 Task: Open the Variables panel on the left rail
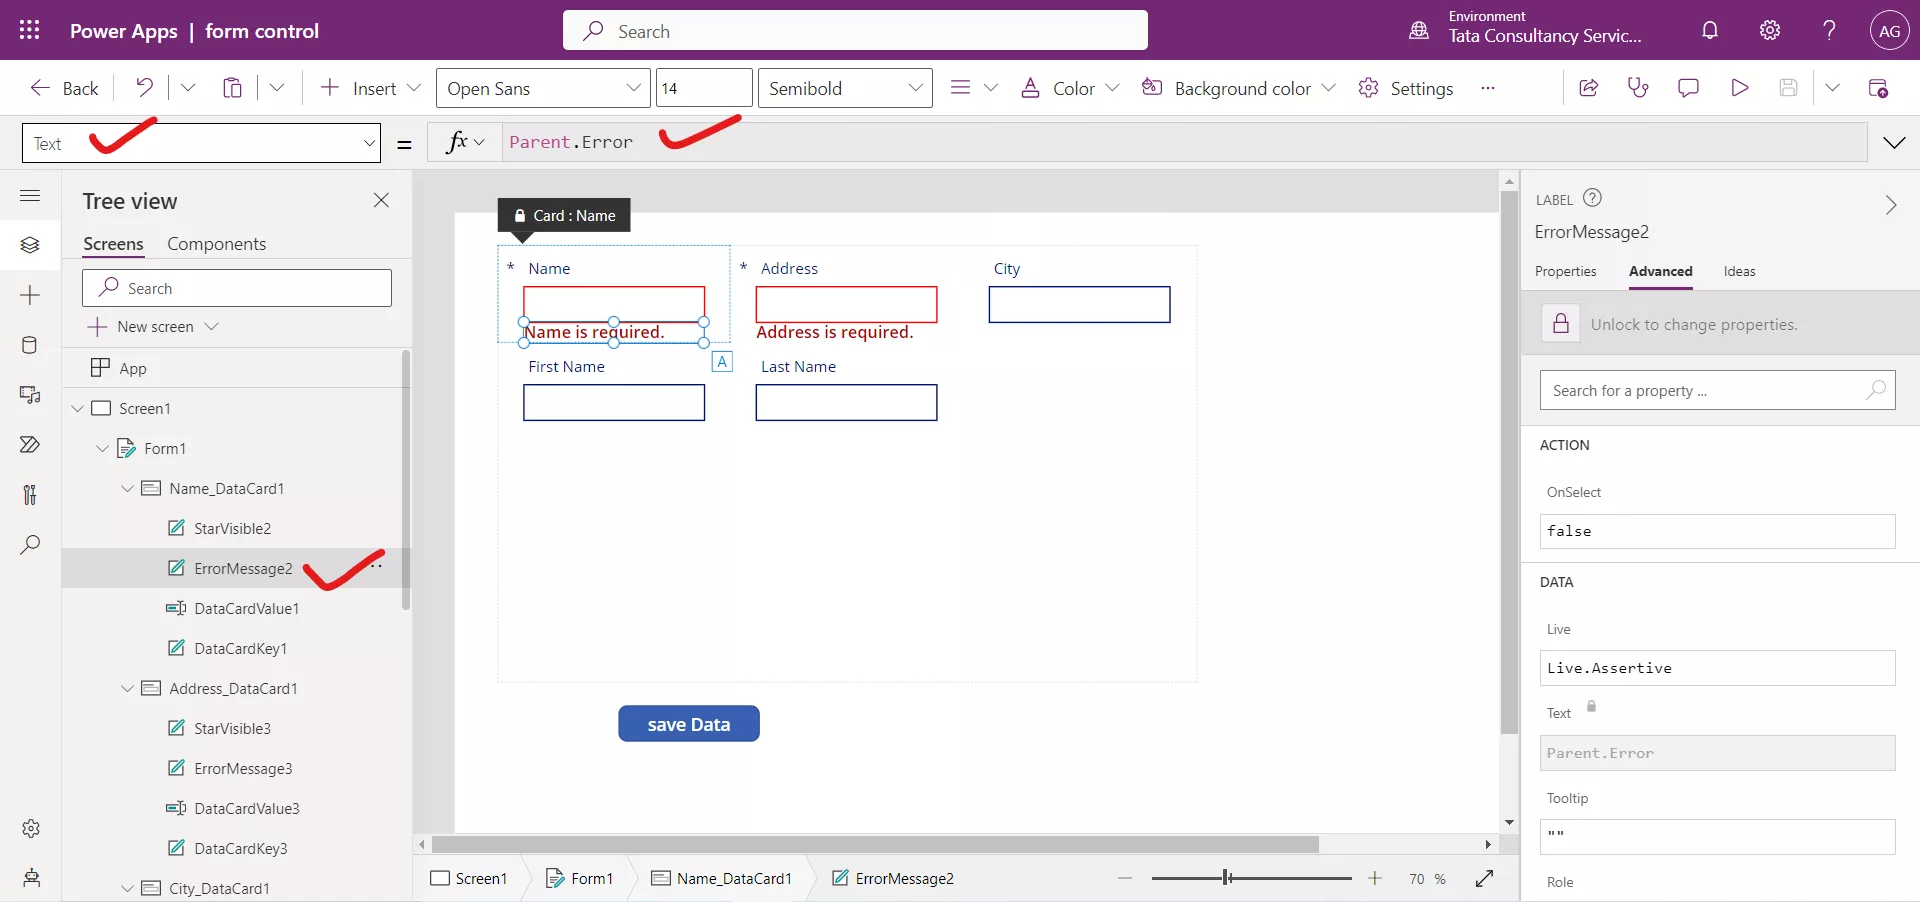[x=30, y=495]
